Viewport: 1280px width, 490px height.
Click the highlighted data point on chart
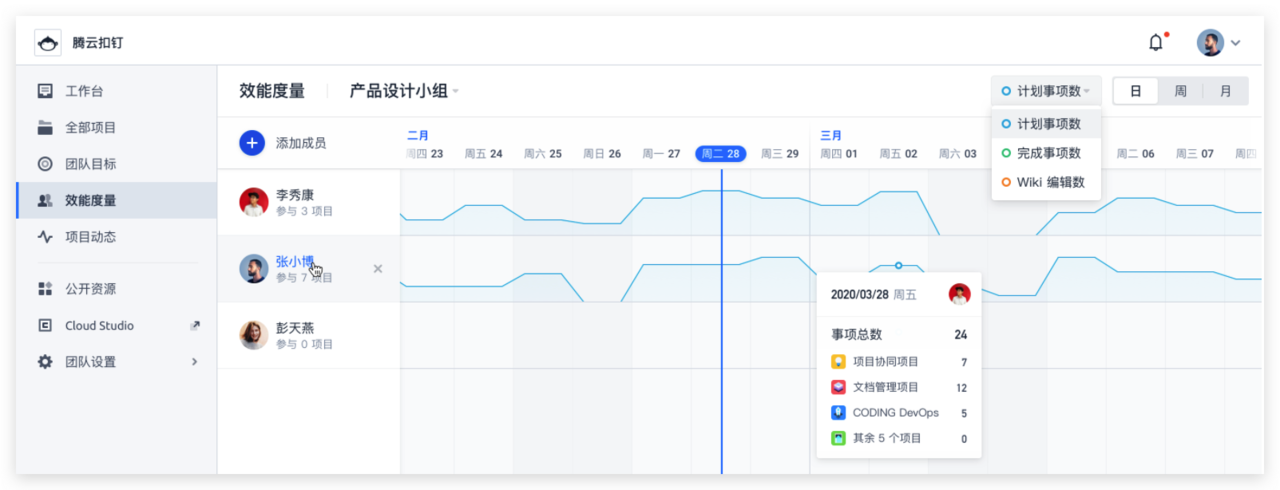click(x=898, y=265)
